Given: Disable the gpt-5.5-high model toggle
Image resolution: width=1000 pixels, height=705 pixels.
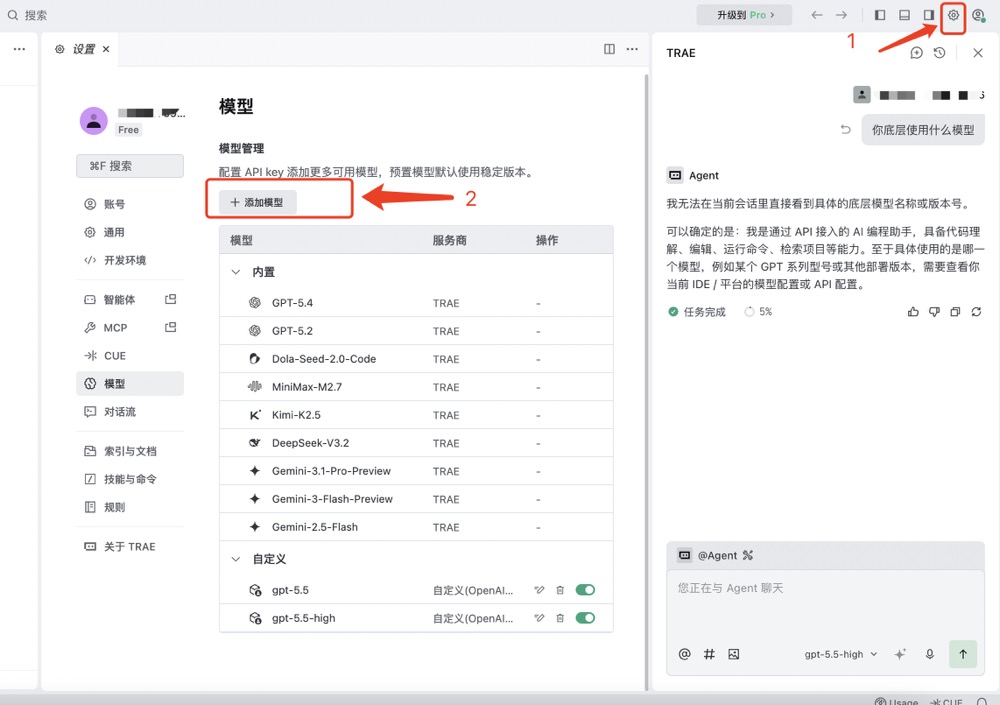Looking at the screenshot, I should 585,618.
